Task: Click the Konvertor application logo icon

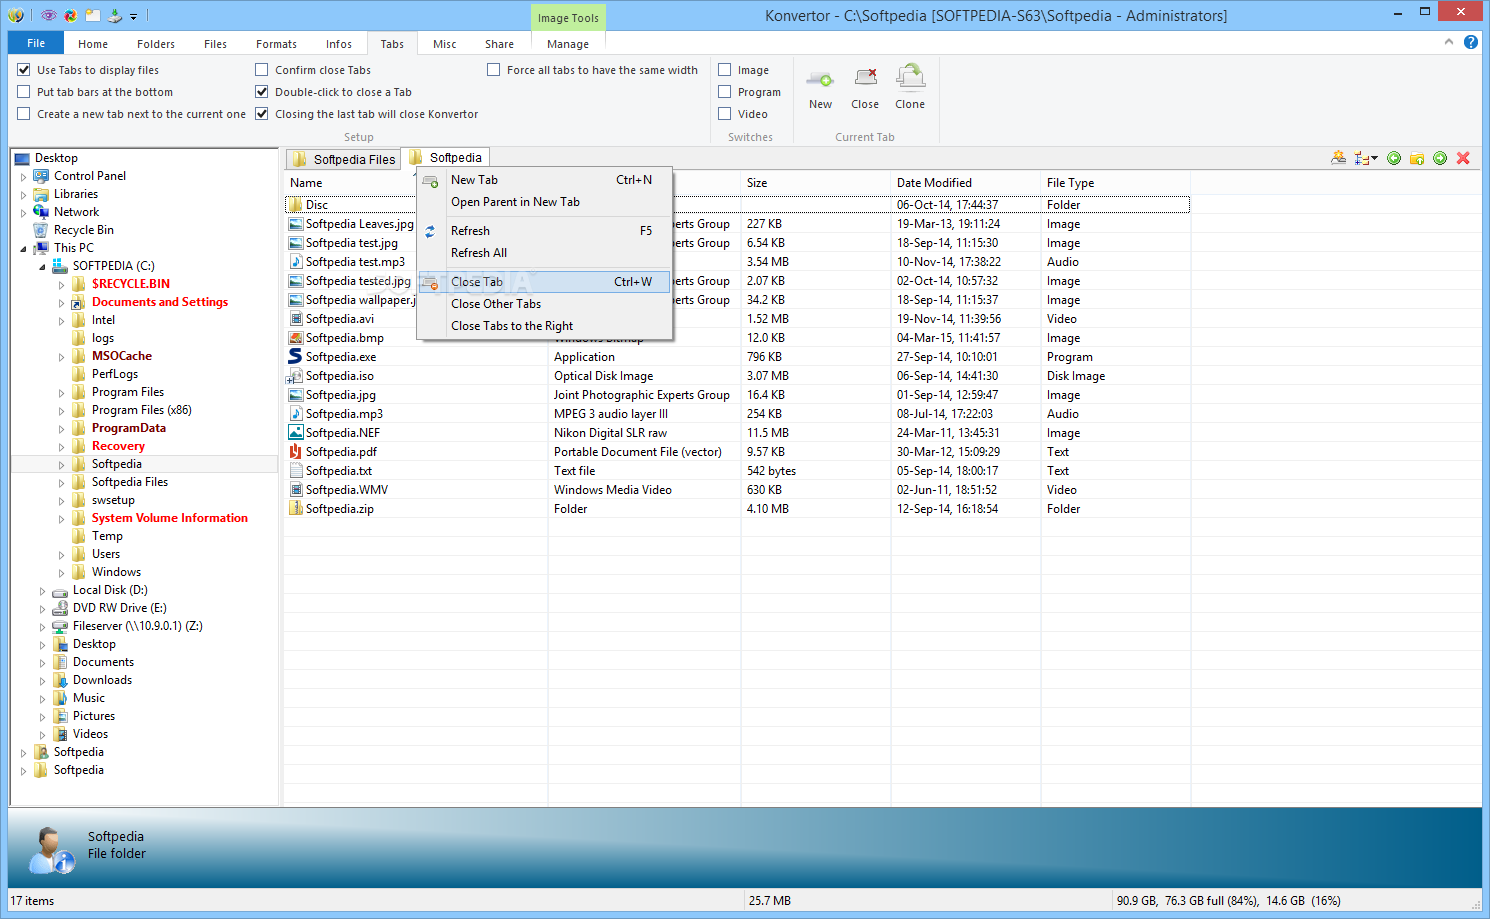Action: point(16,15)
